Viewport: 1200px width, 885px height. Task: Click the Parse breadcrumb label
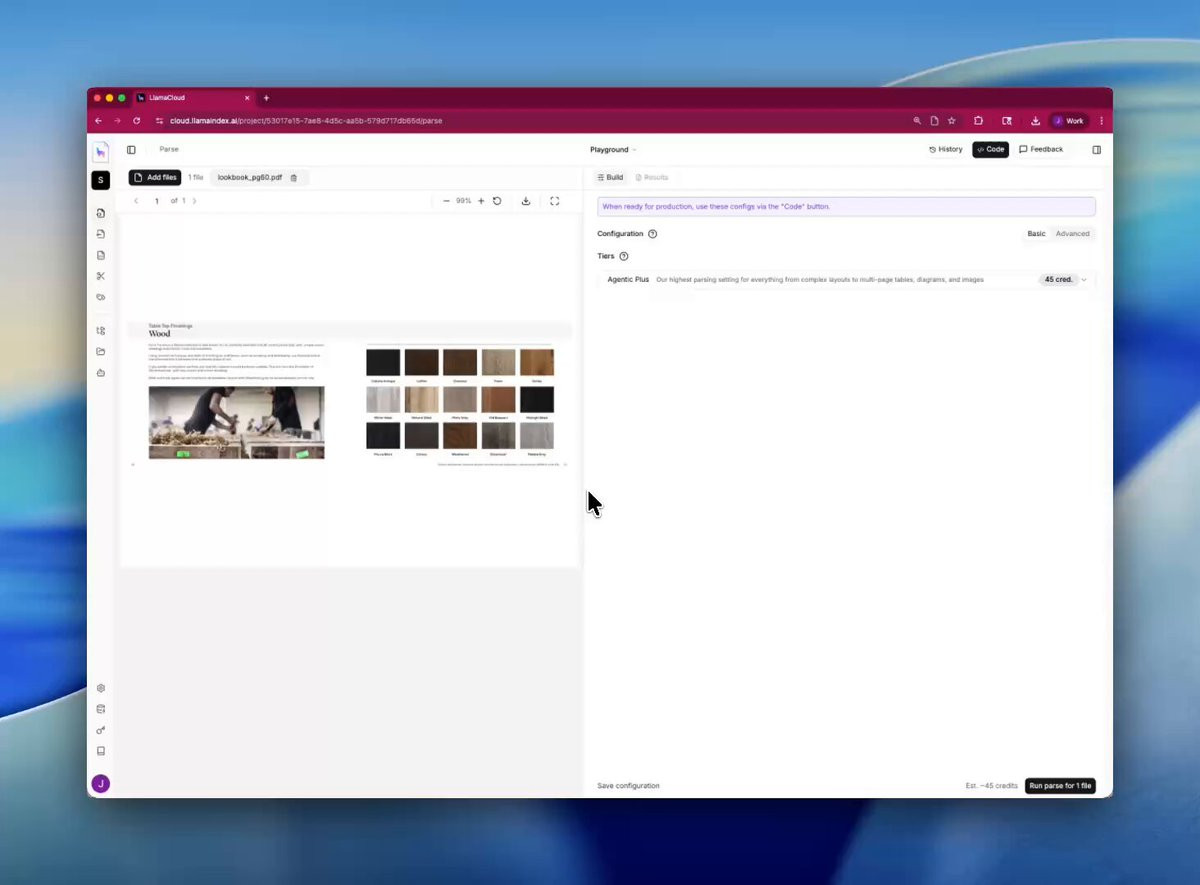click(169, 150)
